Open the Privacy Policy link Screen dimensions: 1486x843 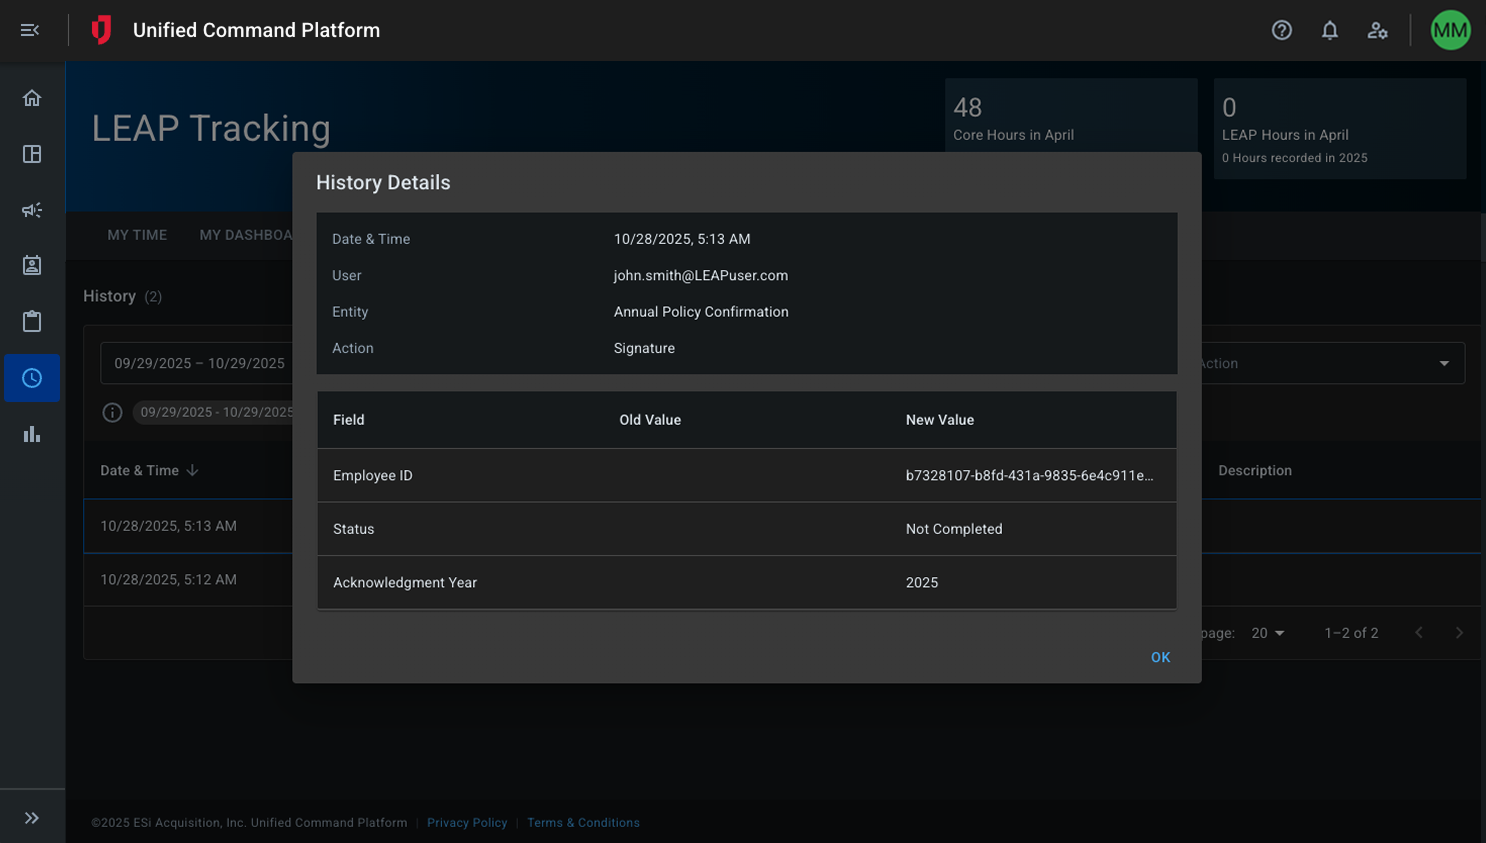click(467, 823)
